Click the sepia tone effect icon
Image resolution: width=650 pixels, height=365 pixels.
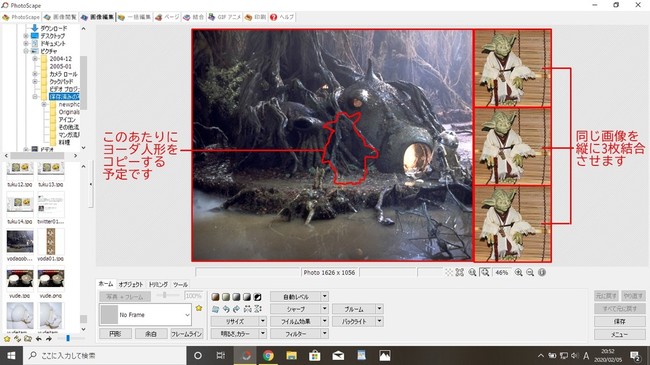click(215, 297)
